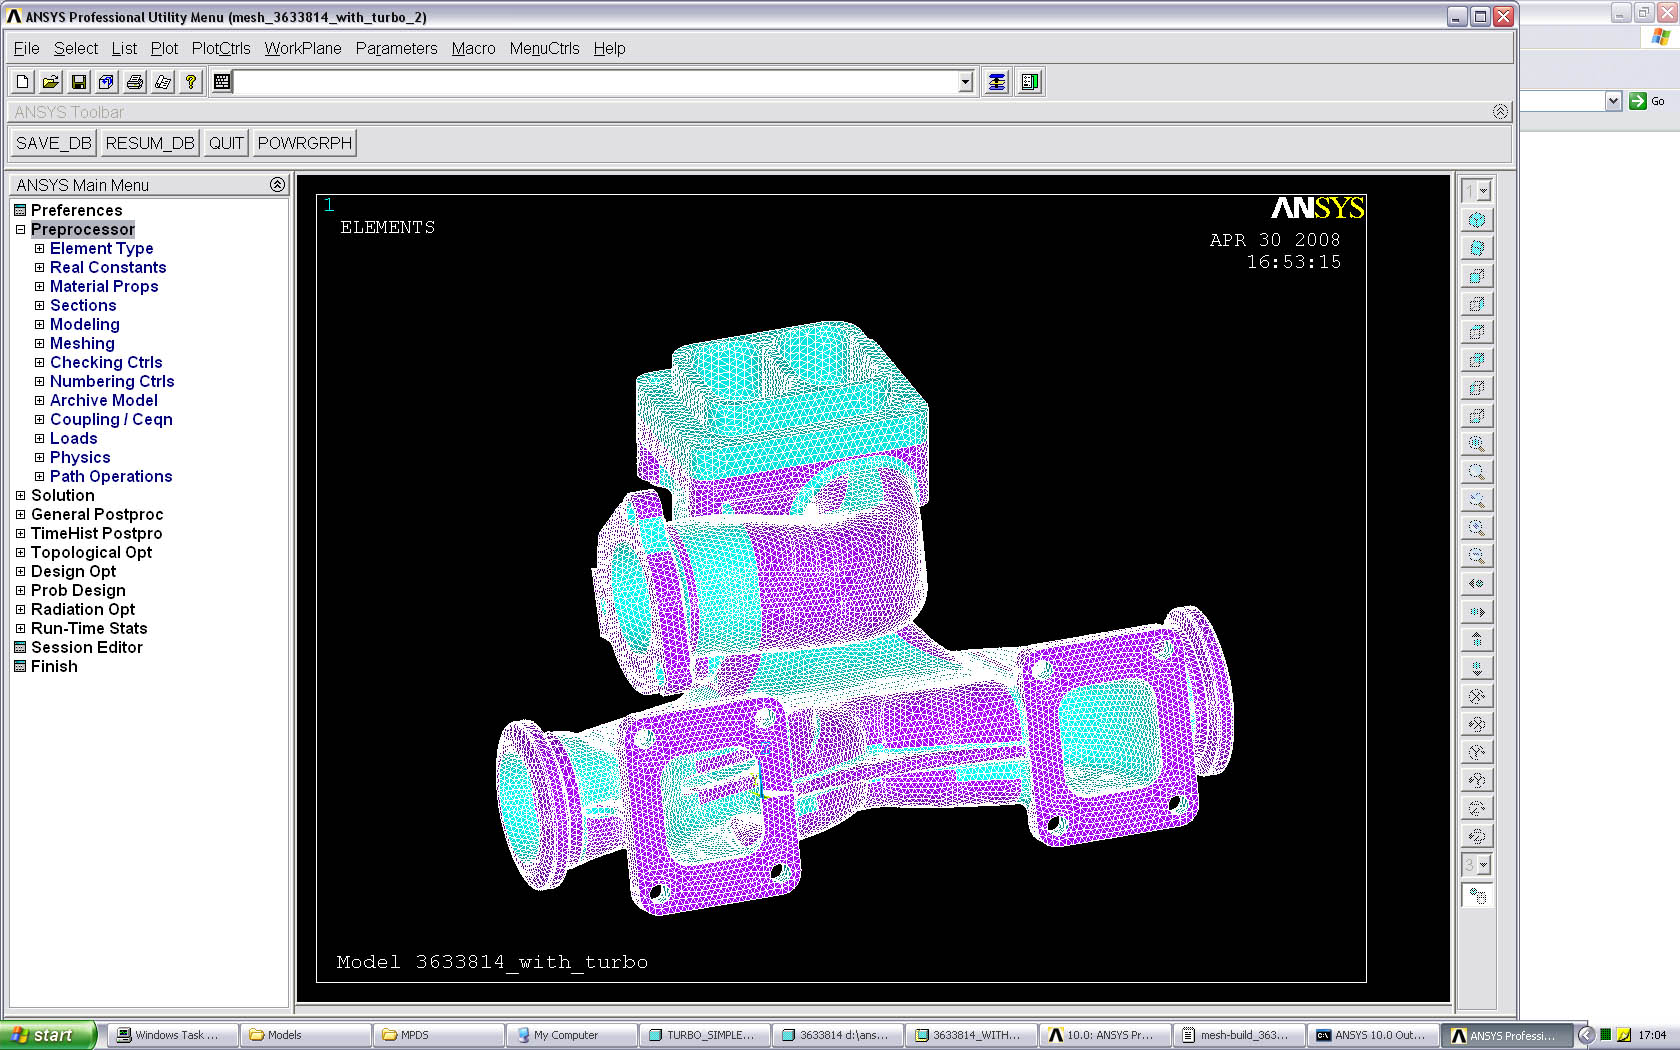
Task: Rotate model about negative X axis icon
Action: tap(1477, 696)
